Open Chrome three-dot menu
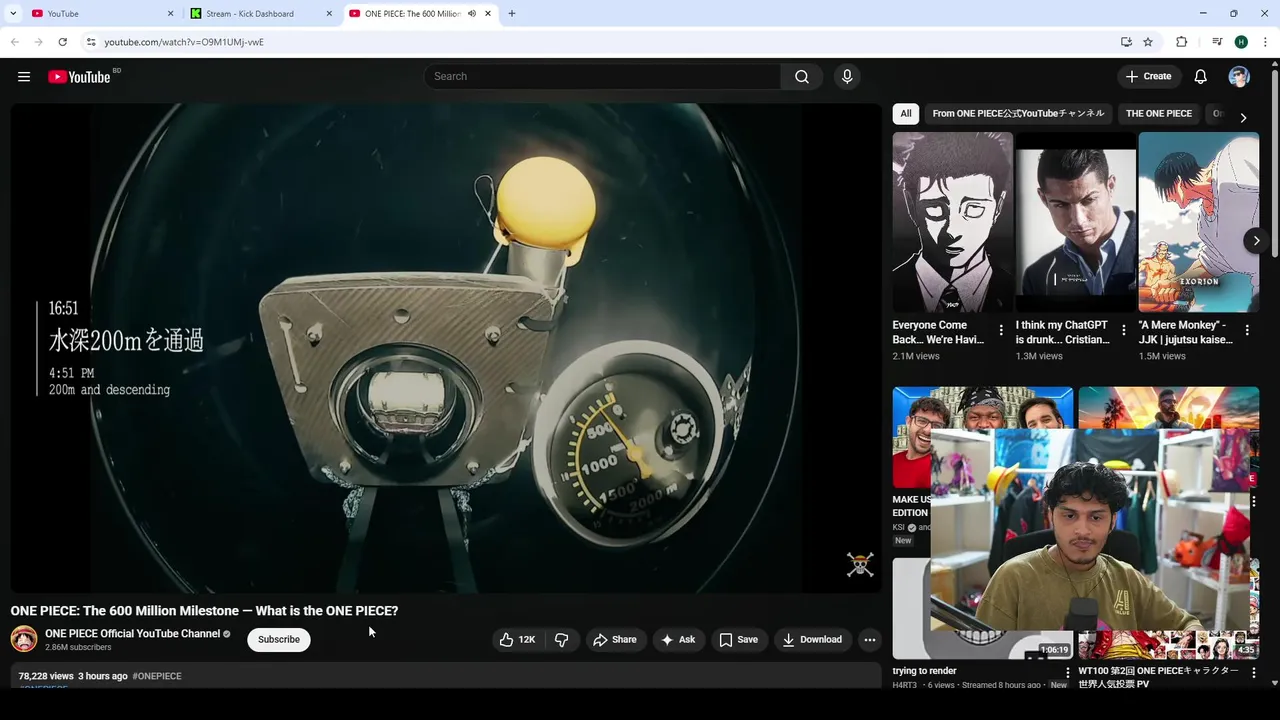1280x720 pixels. [x=1265, y=42]
